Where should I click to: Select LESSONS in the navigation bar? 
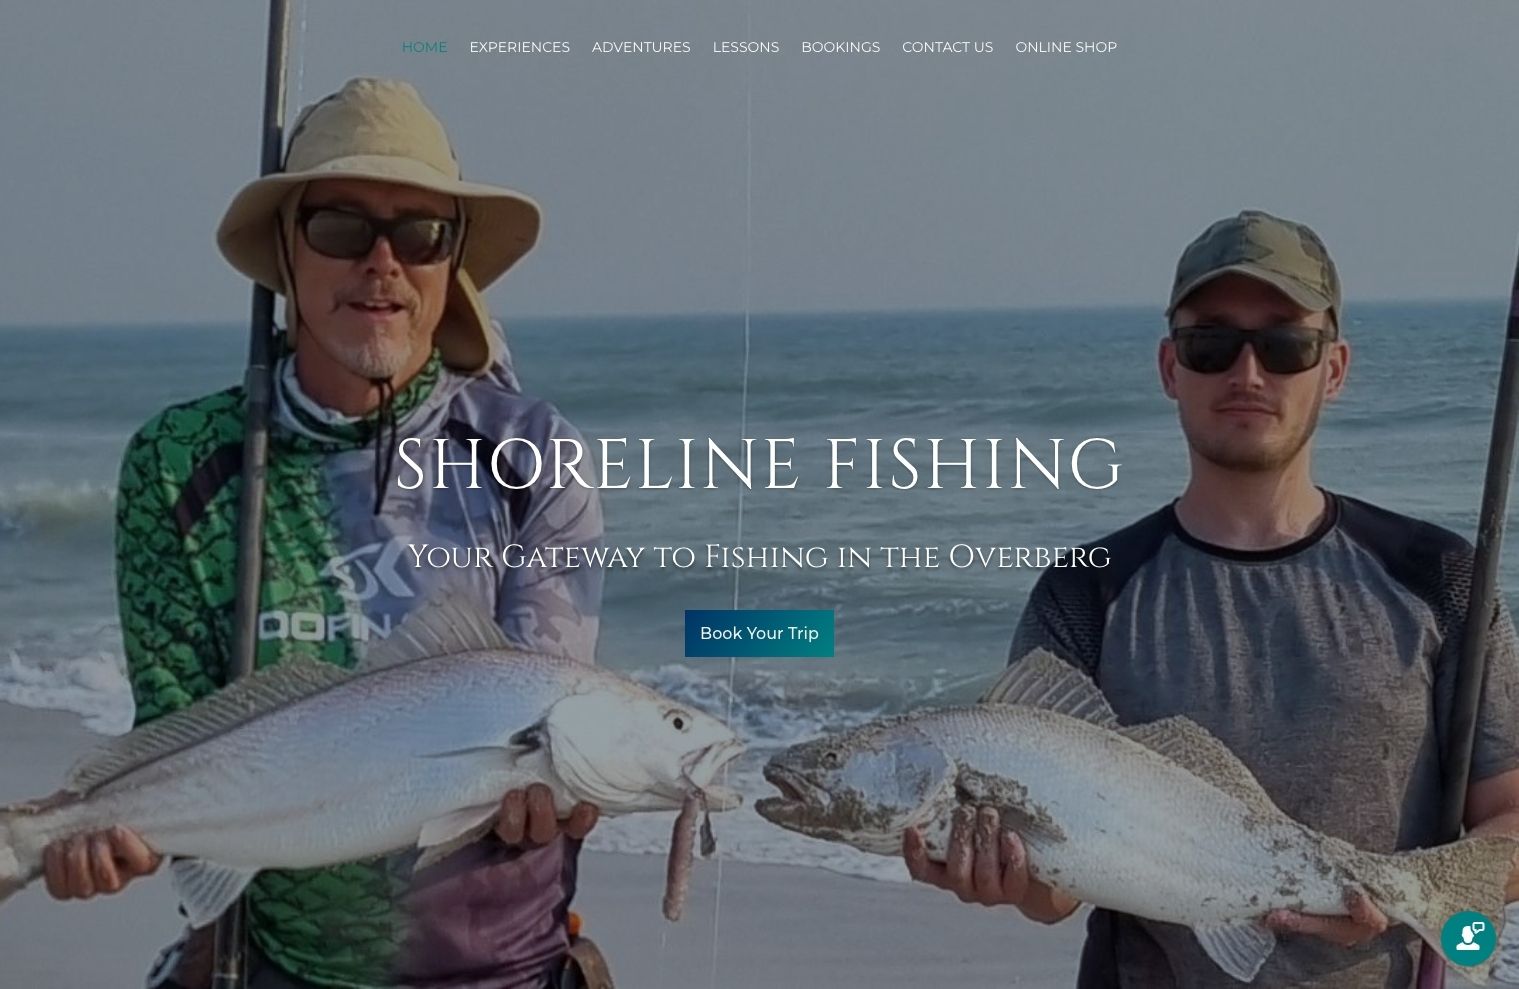(745, 47)
